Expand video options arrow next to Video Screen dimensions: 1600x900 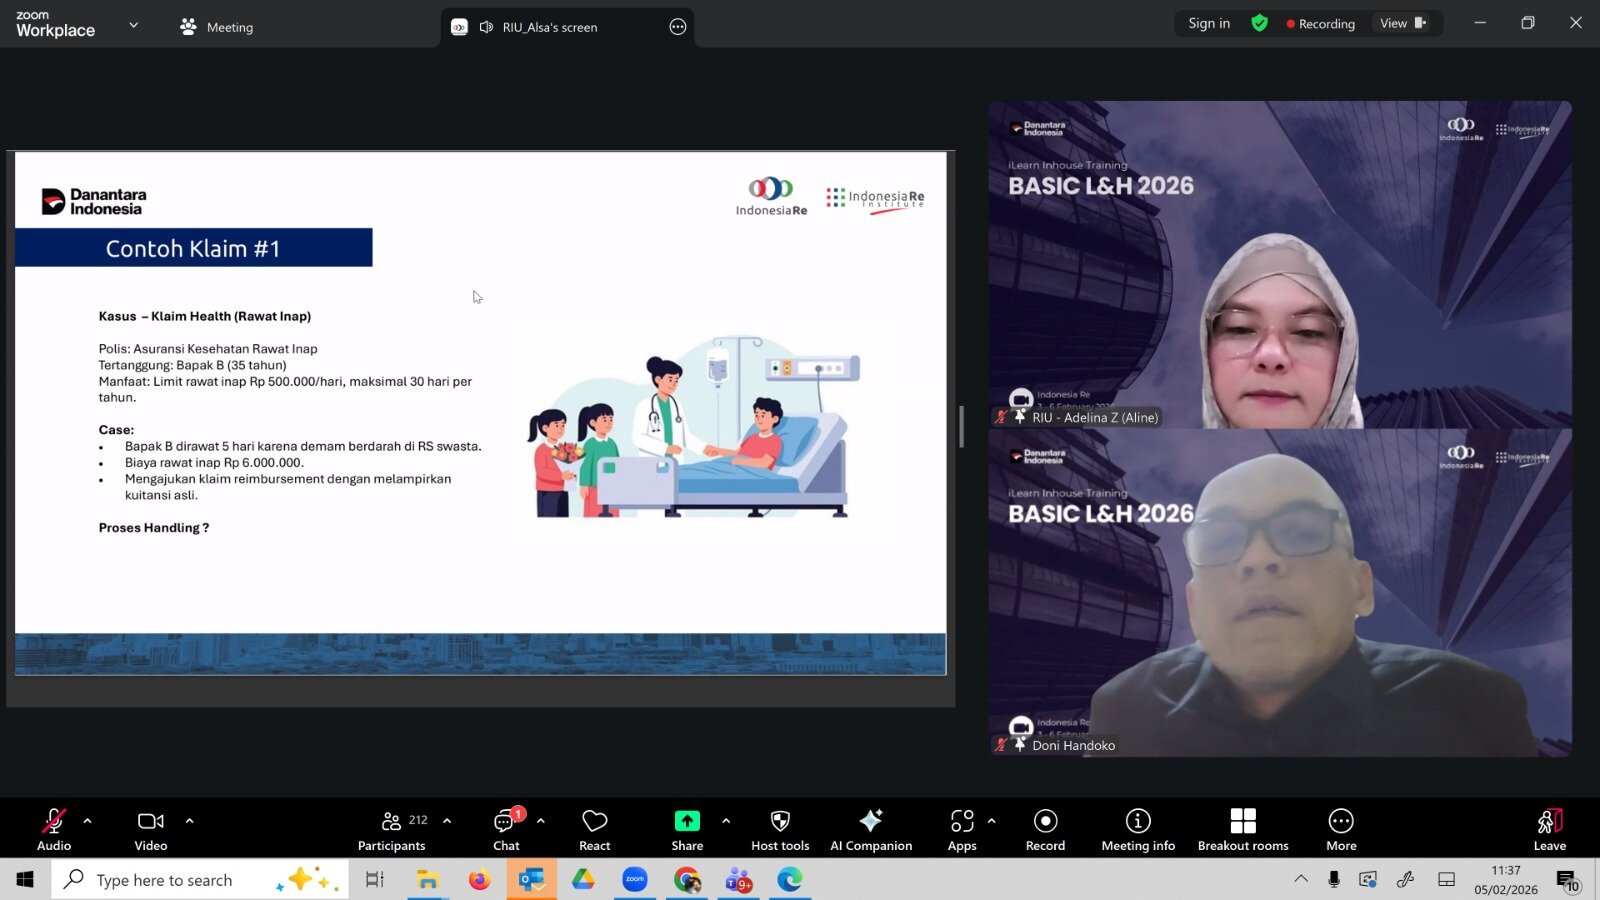190,821
